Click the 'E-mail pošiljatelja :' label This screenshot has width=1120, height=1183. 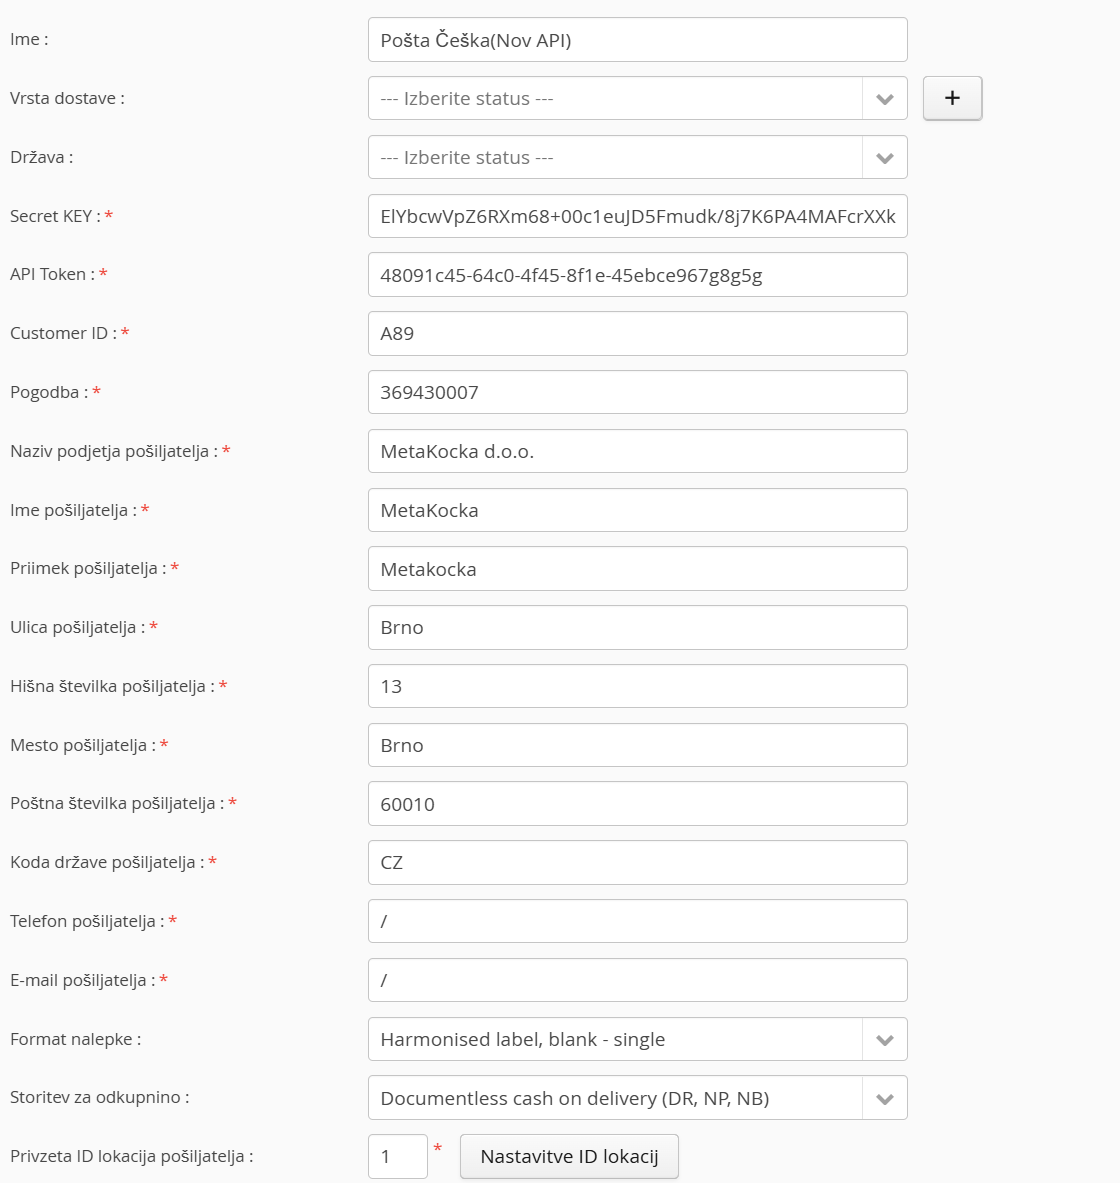(82, 980)
